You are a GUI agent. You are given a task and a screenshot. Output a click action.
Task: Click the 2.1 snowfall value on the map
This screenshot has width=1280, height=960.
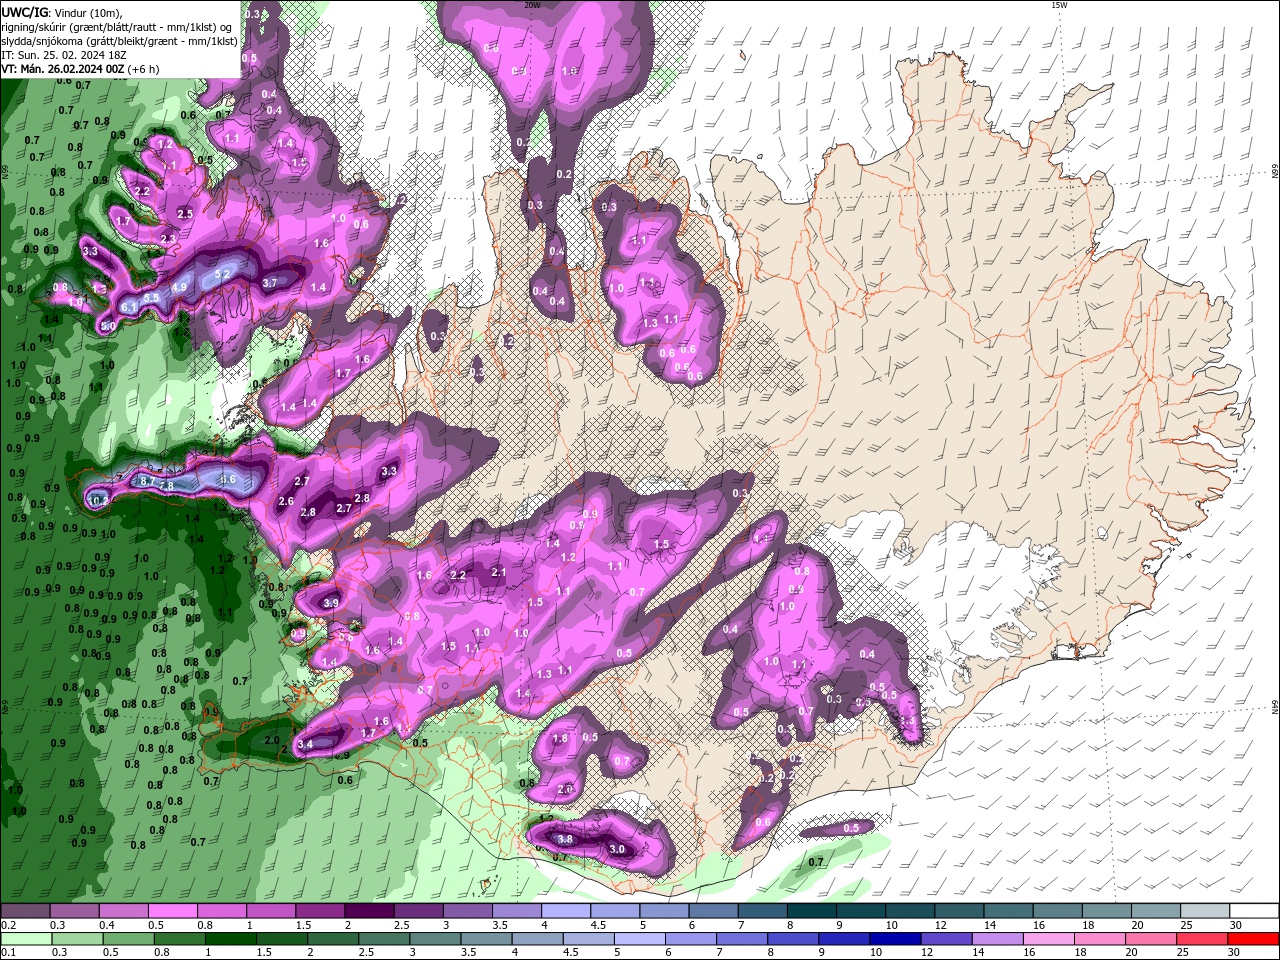[x=499, y=573]
